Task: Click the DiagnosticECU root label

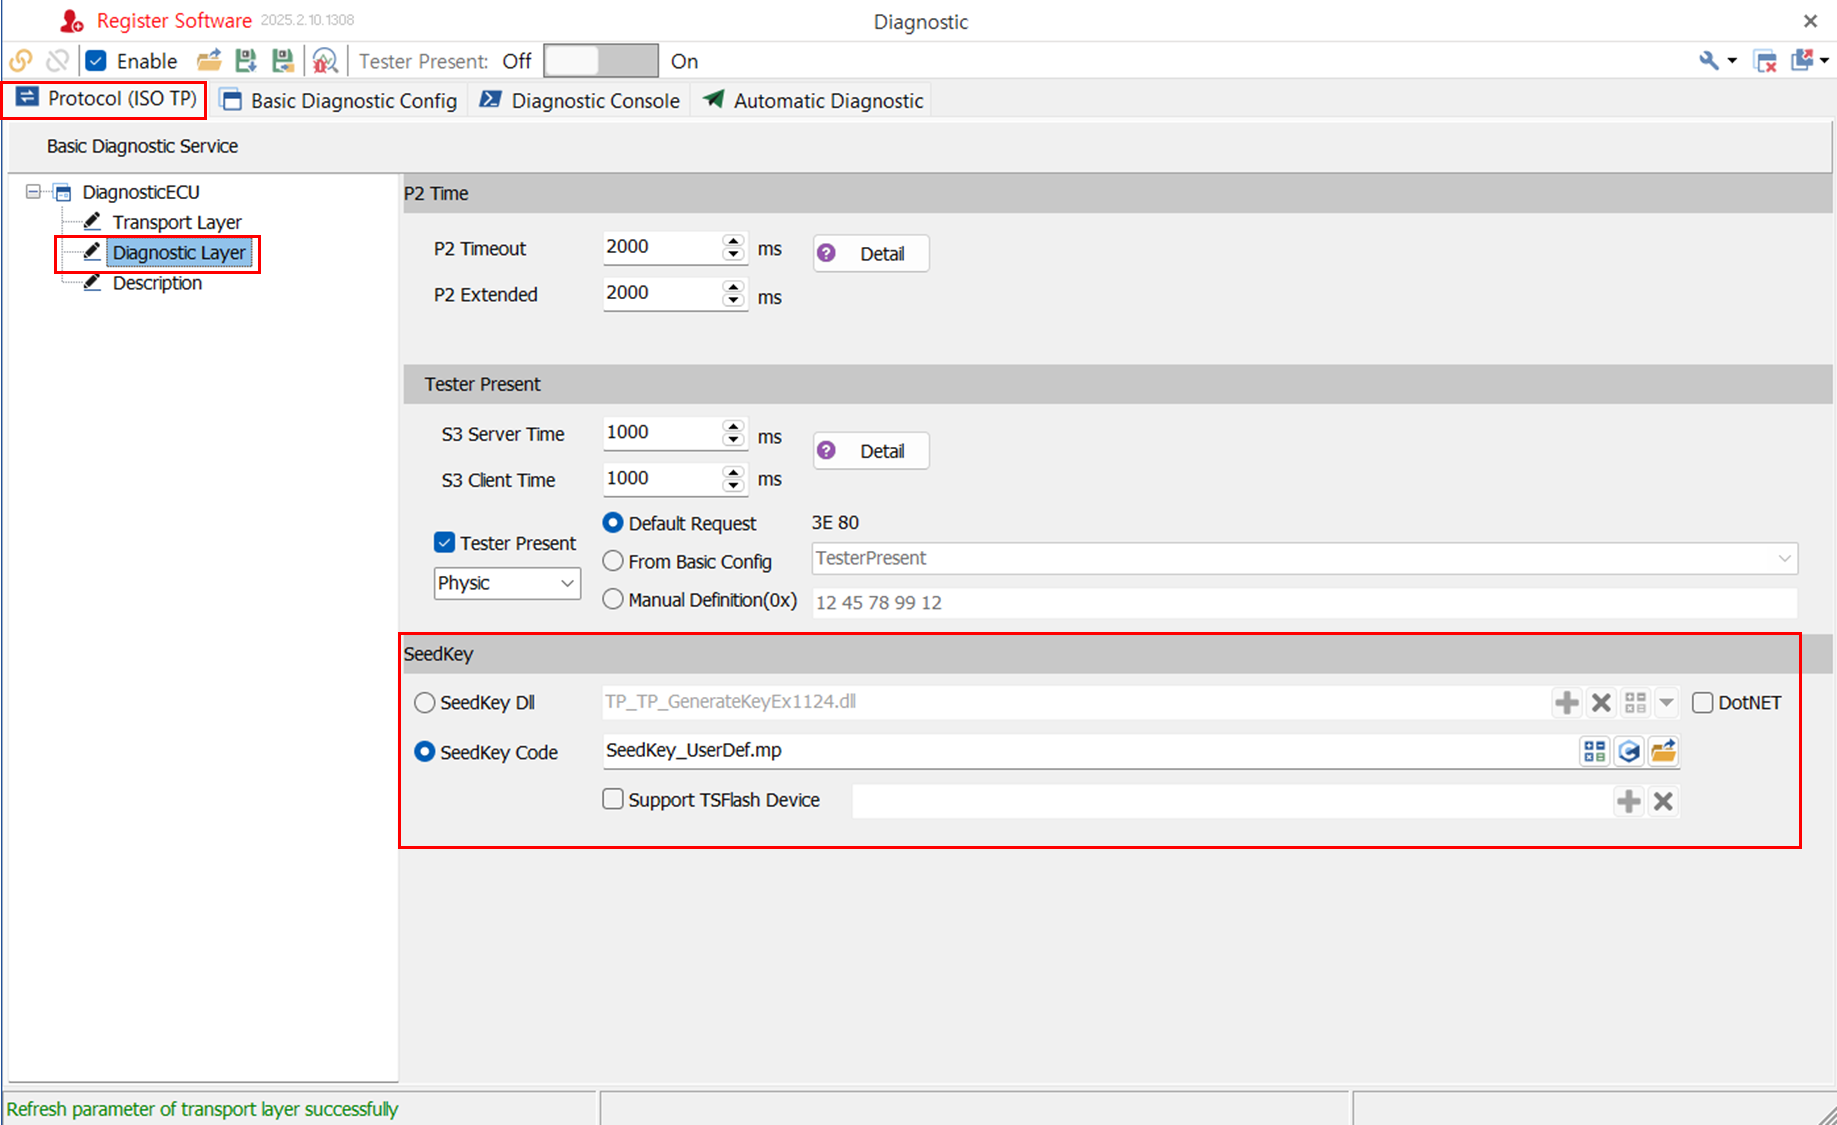Action: [141, 192]
